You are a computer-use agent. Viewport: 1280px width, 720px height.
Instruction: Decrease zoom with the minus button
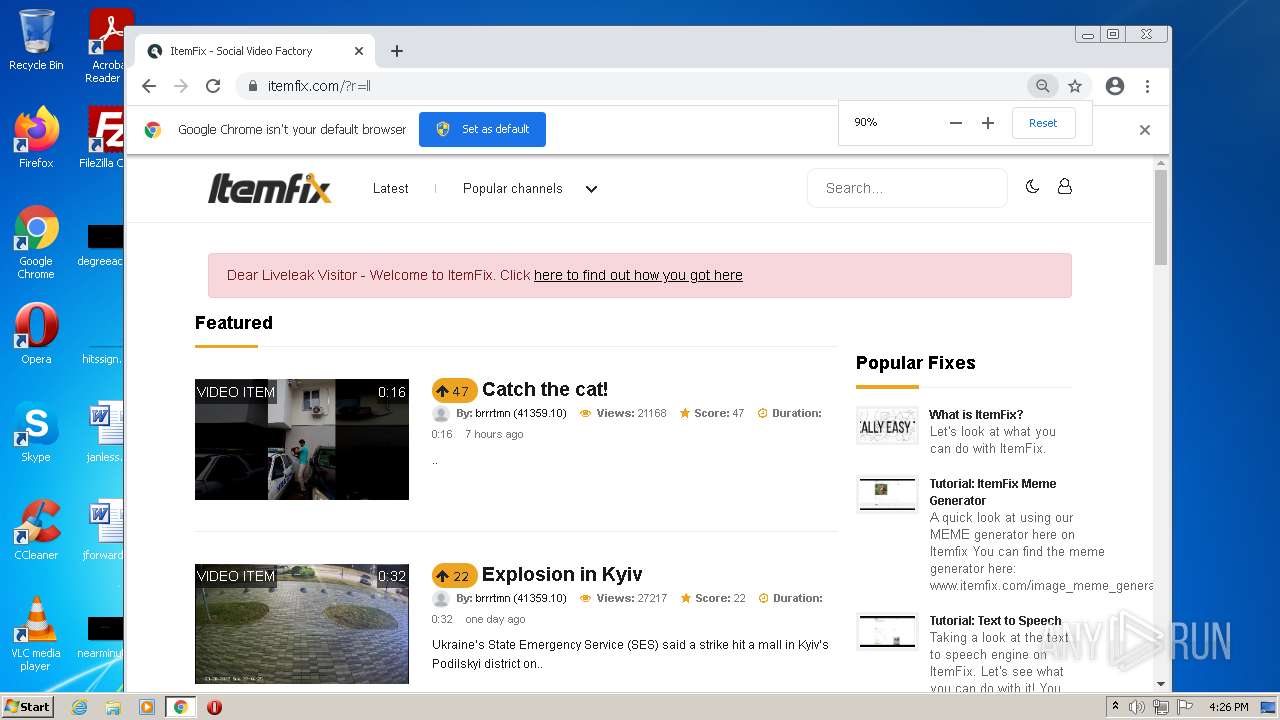coord(956,123)
